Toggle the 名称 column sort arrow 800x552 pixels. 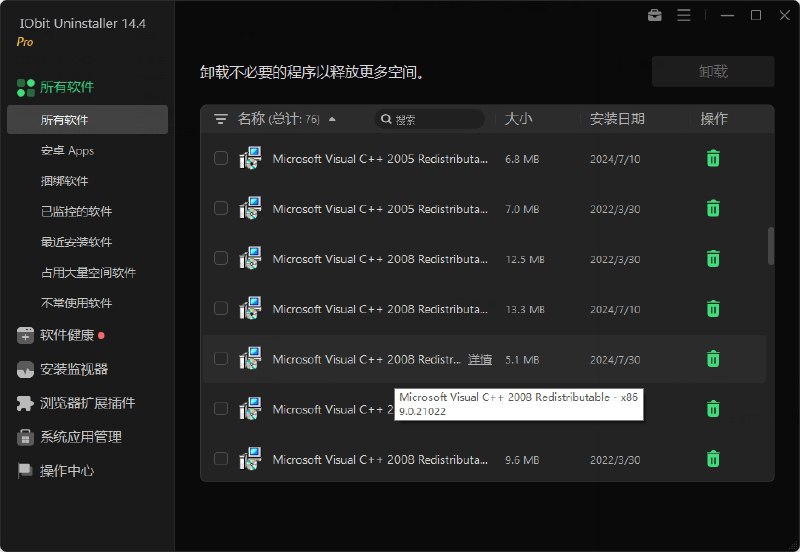pos(332,119)
